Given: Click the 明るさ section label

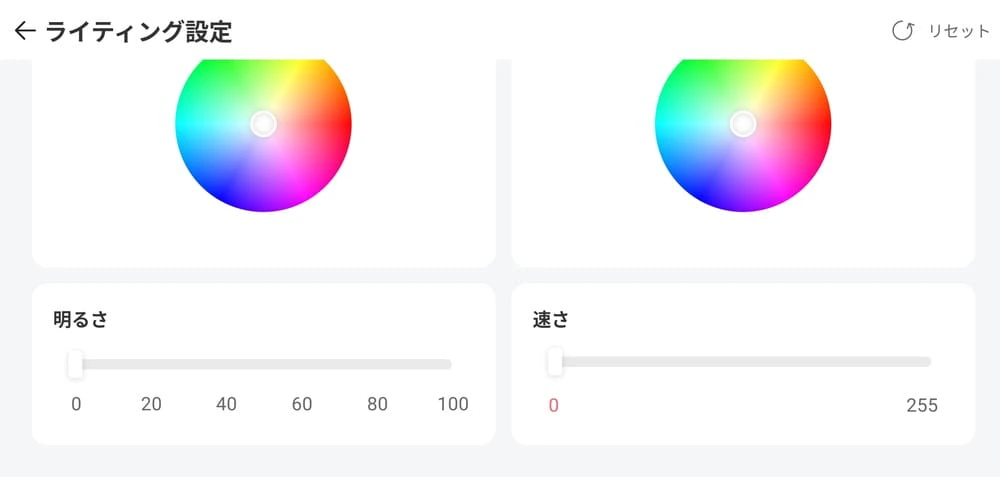Looking at the screenshot, I should click(80, 320).
